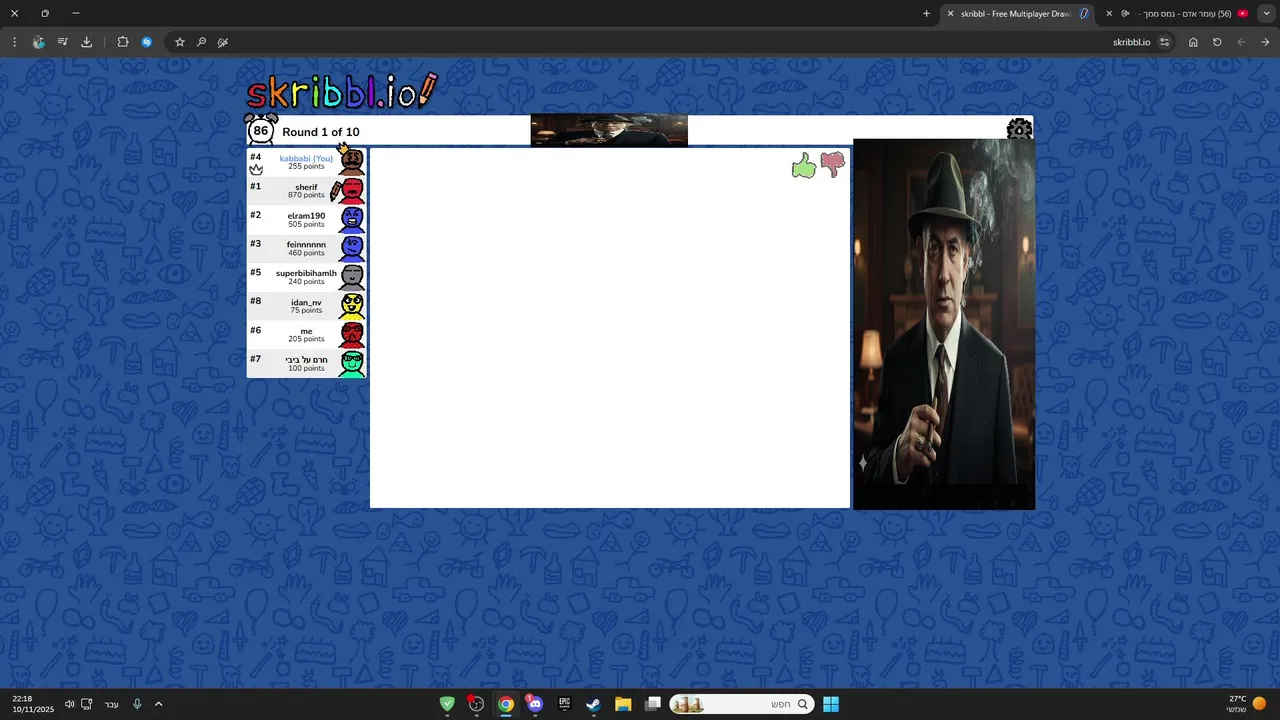The width and height of the screenshot is (1280, 720).
Task: Click the crossed-out eye icon in address bar
Action: pos(223,42)
